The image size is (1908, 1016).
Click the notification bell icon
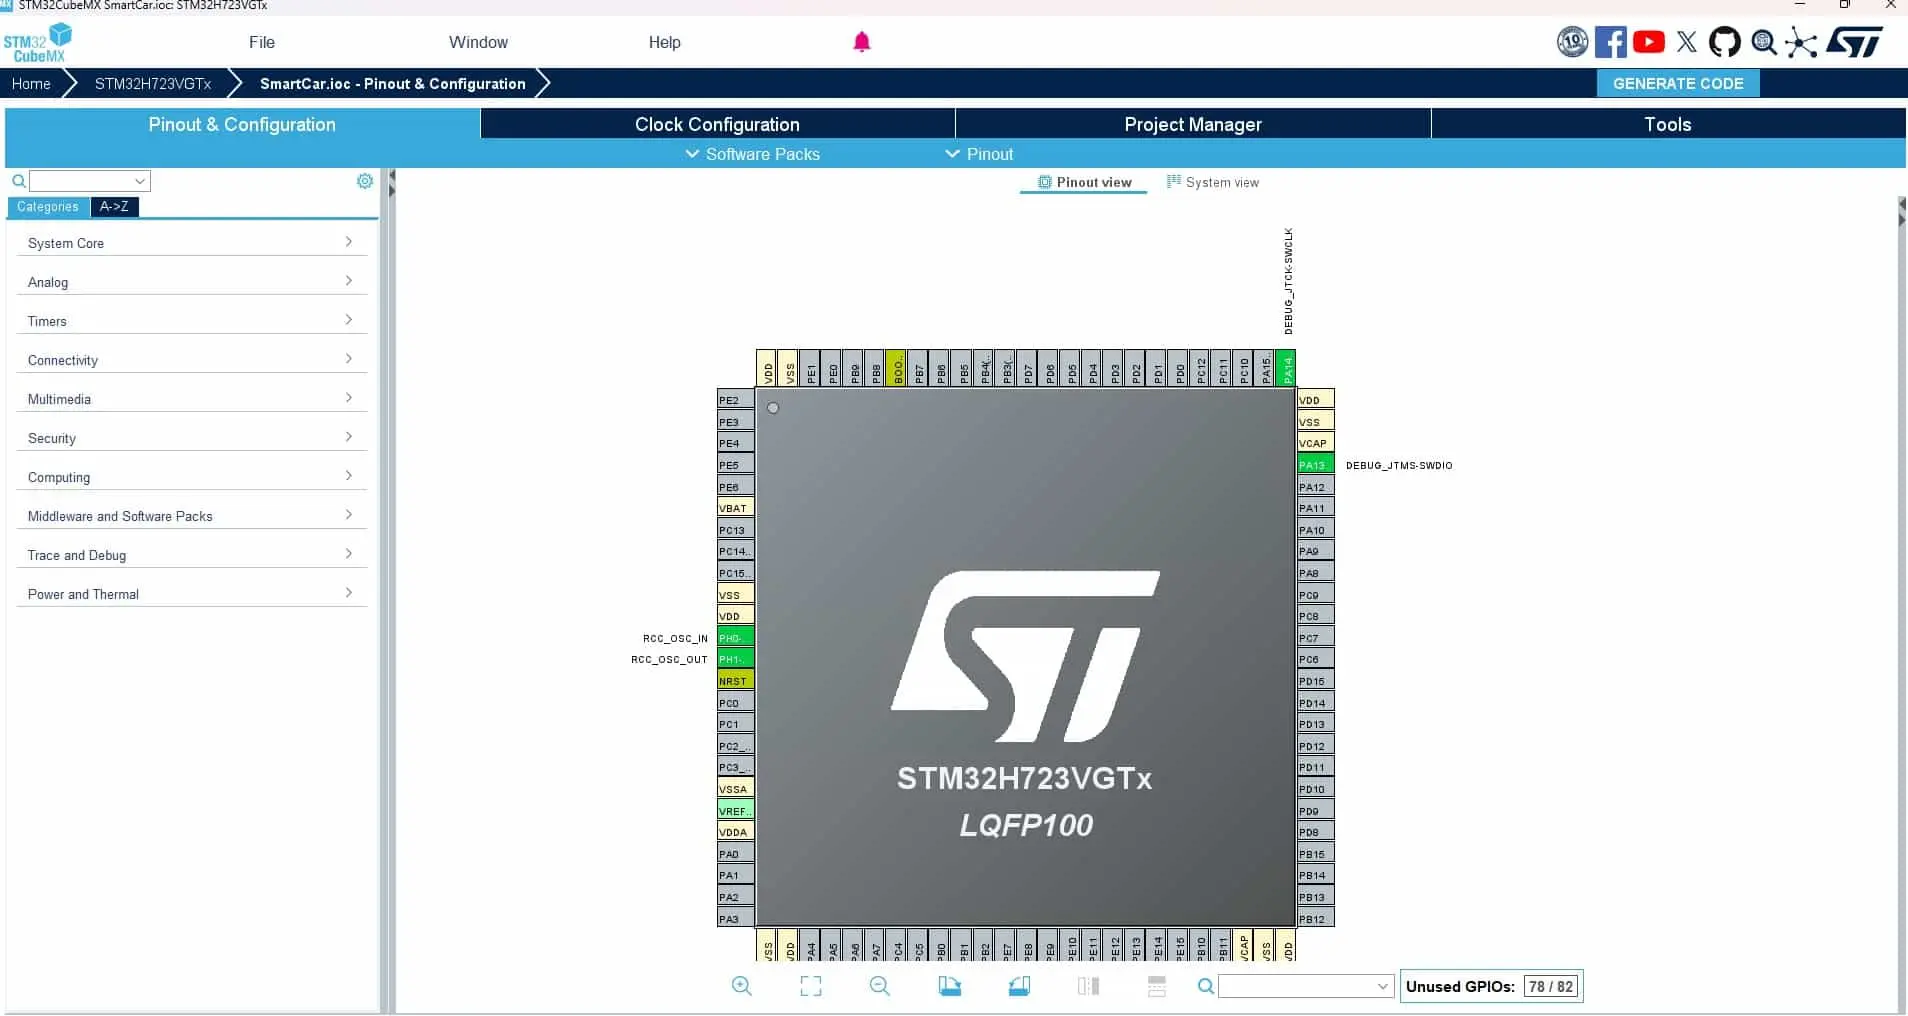[862, 42]
